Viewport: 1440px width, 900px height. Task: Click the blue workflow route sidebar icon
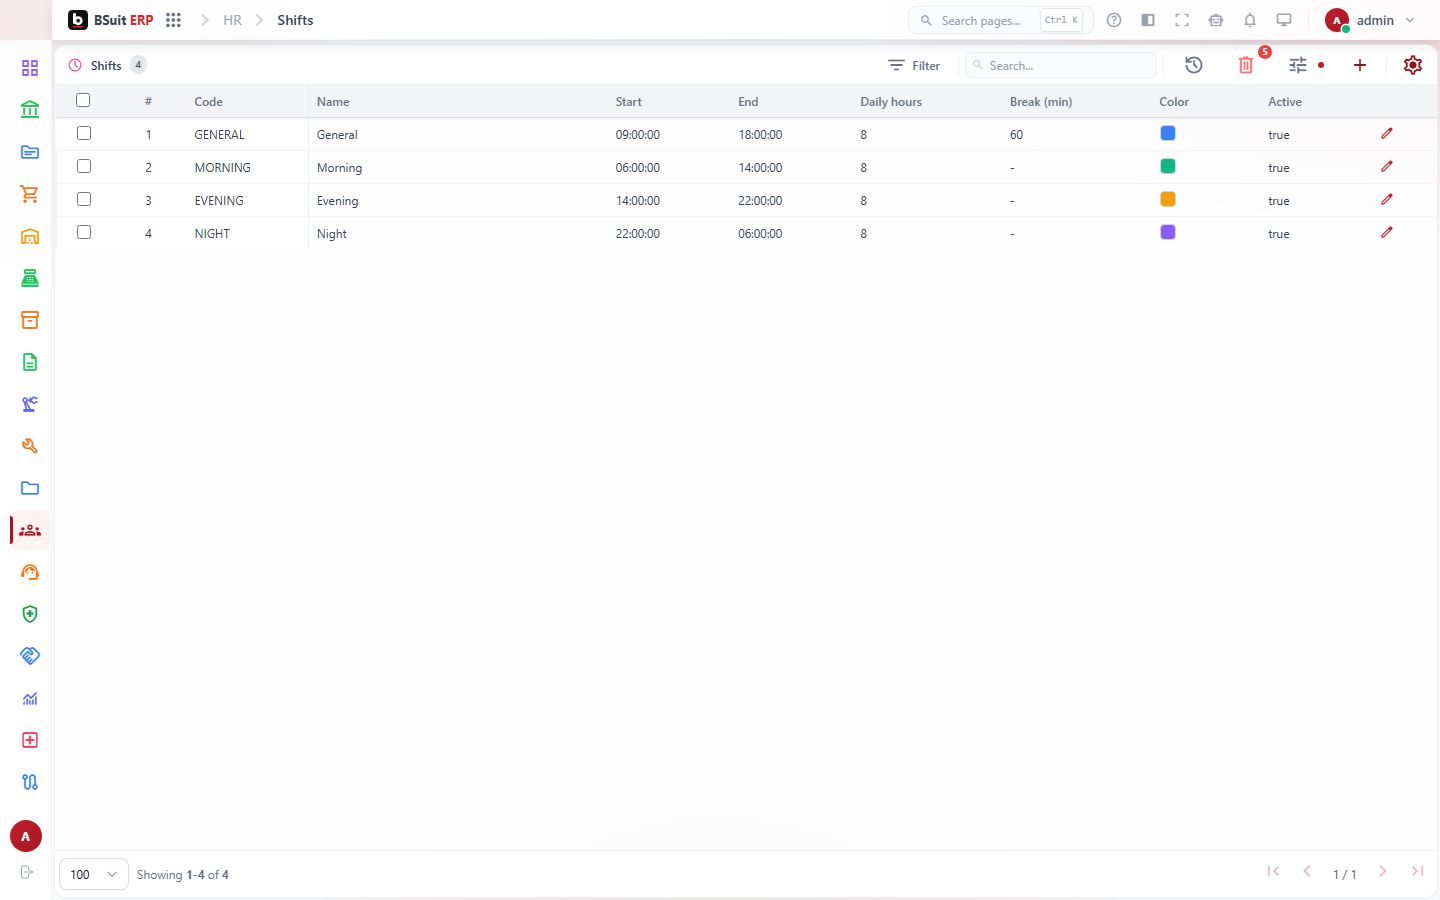coord(30,782)
